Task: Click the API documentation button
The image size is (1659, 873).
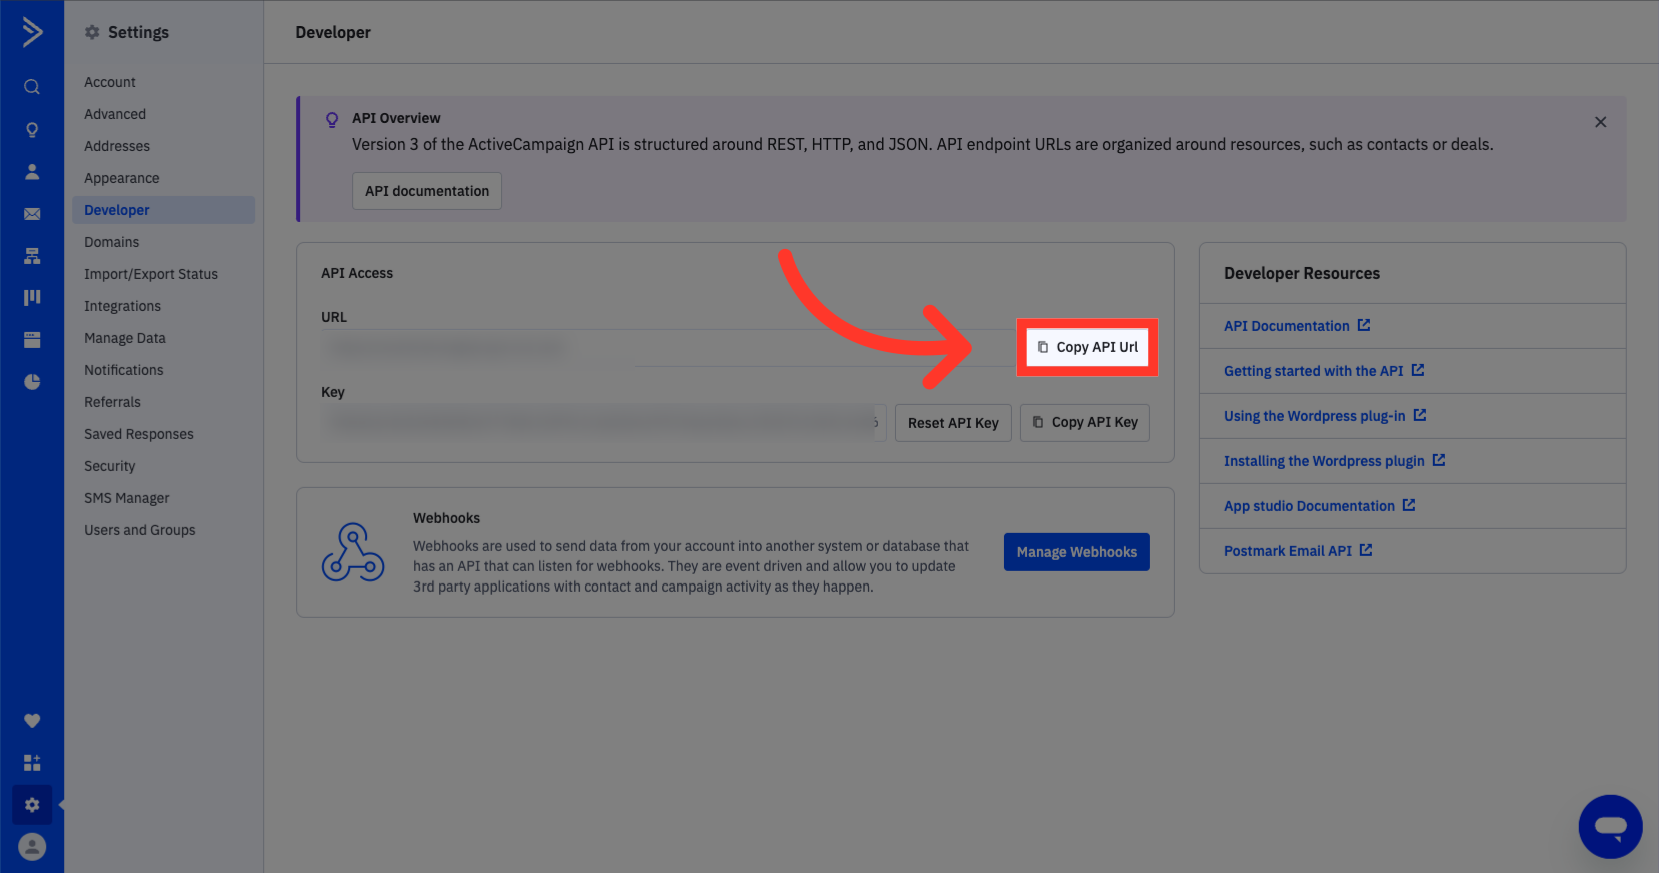Action: [427, 191]
